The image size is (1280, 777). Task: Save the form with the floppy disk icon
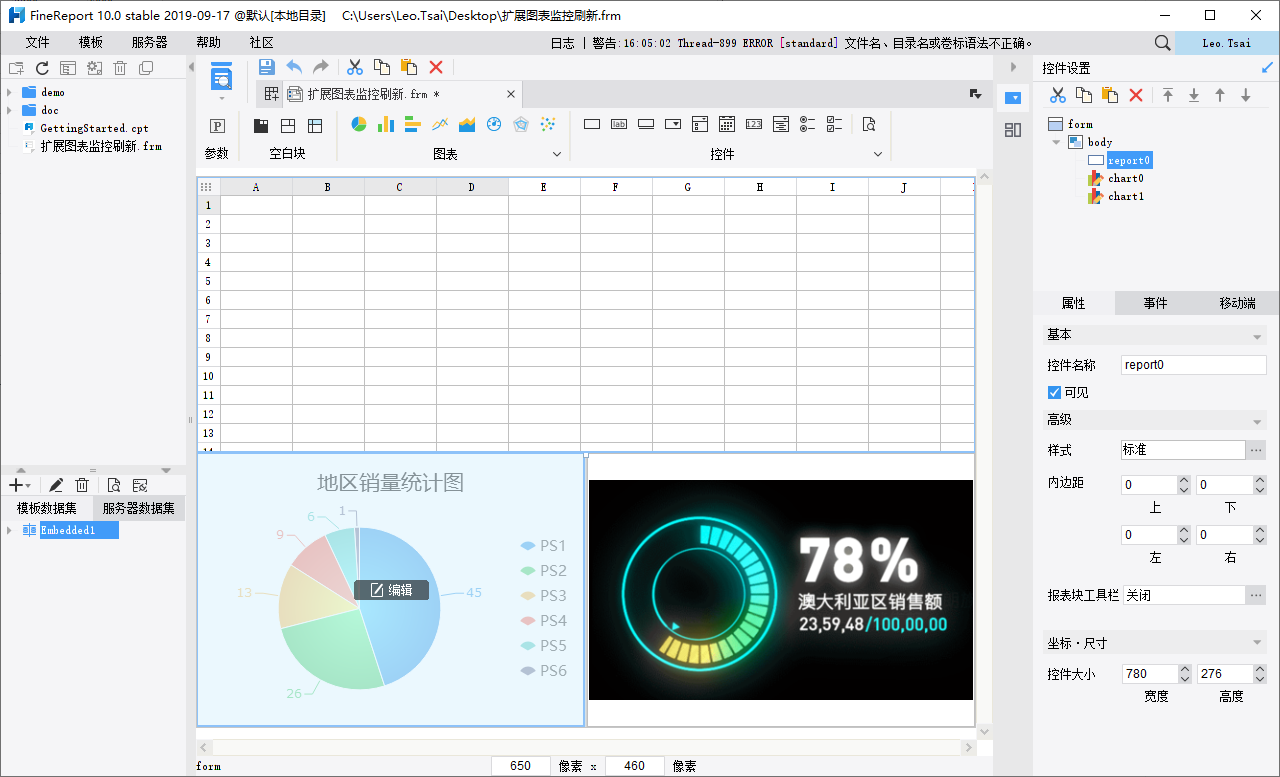(267, 67)
